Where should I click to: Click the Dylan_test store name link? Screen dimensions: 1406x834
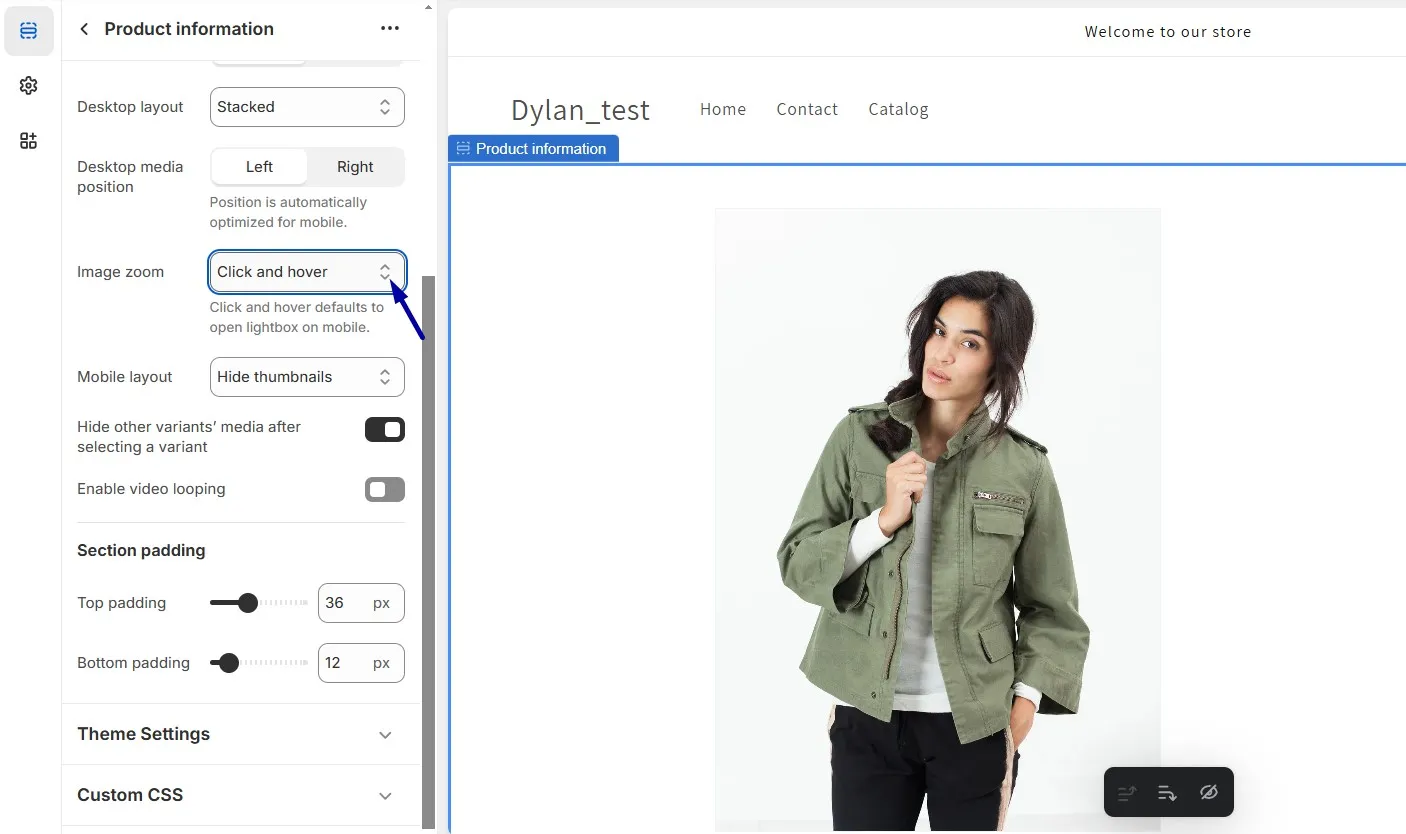[580, 109]
